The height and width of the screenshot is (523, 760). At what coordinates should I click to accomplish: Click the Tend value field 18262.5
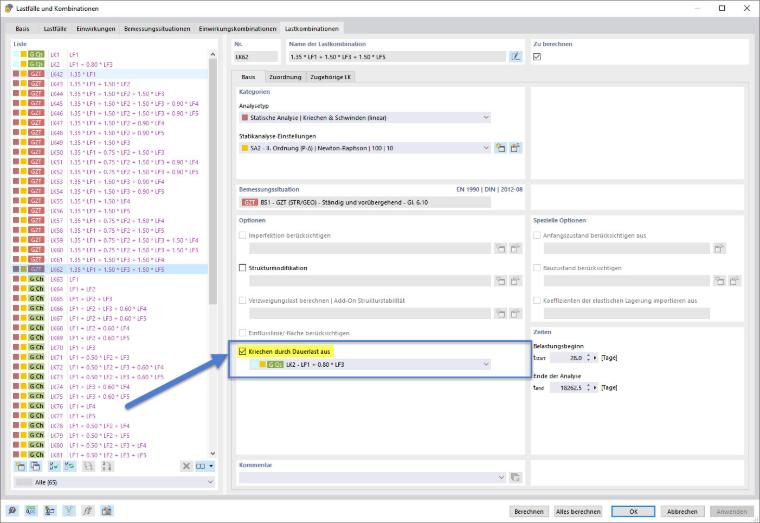click(x=567, y=388)
